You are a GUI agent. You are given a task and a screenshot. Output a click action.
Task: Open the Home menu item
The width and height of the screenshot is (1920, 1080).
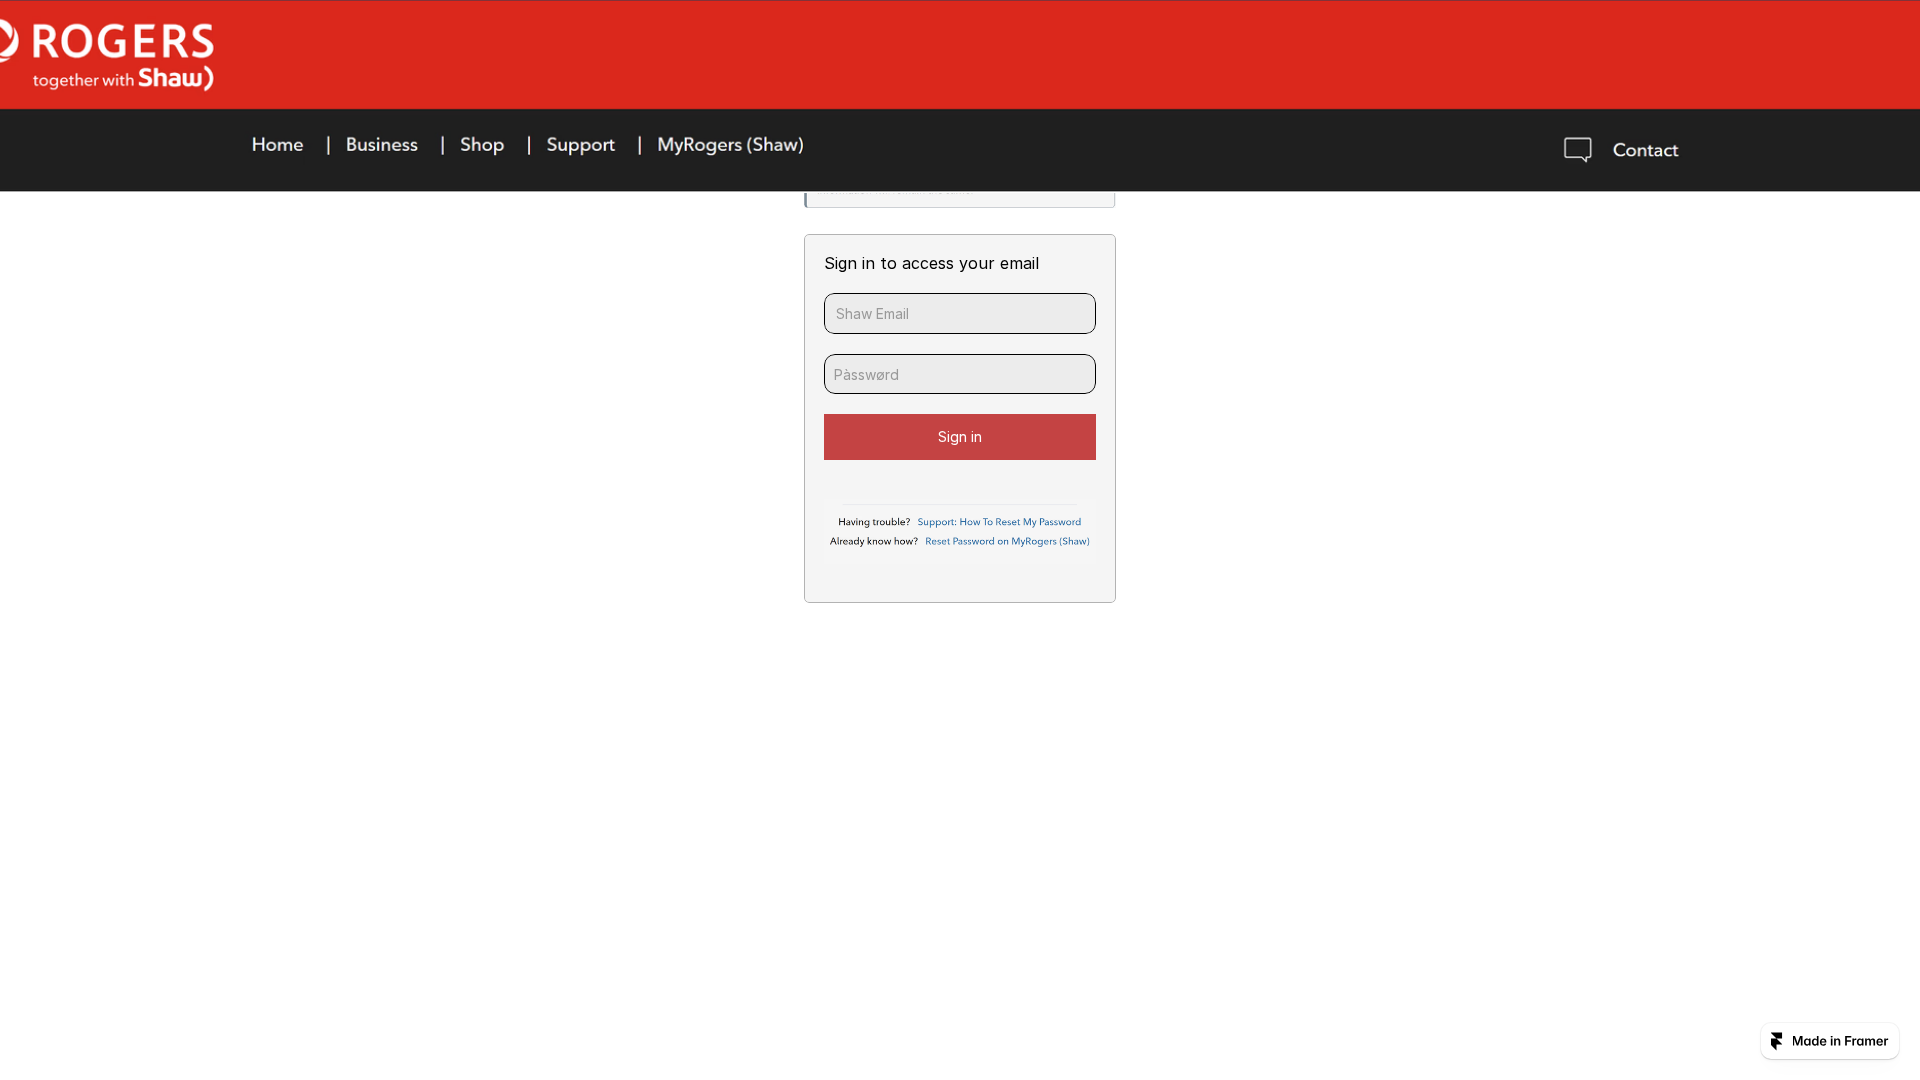[277, 145]
